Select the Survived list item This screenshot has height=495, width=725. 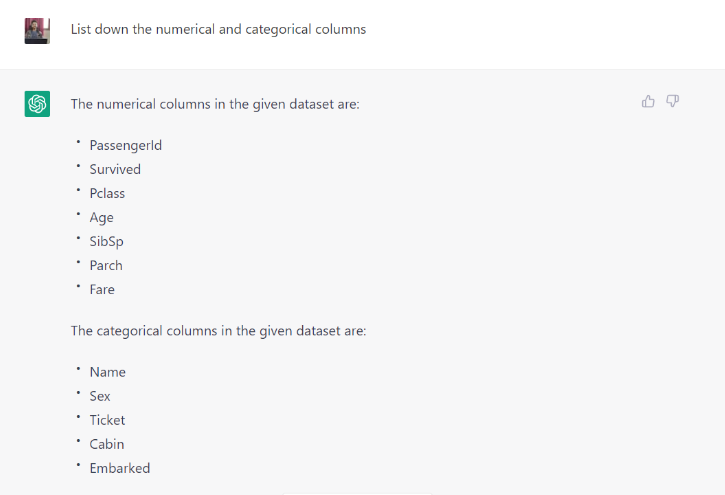tap(115, 169)
